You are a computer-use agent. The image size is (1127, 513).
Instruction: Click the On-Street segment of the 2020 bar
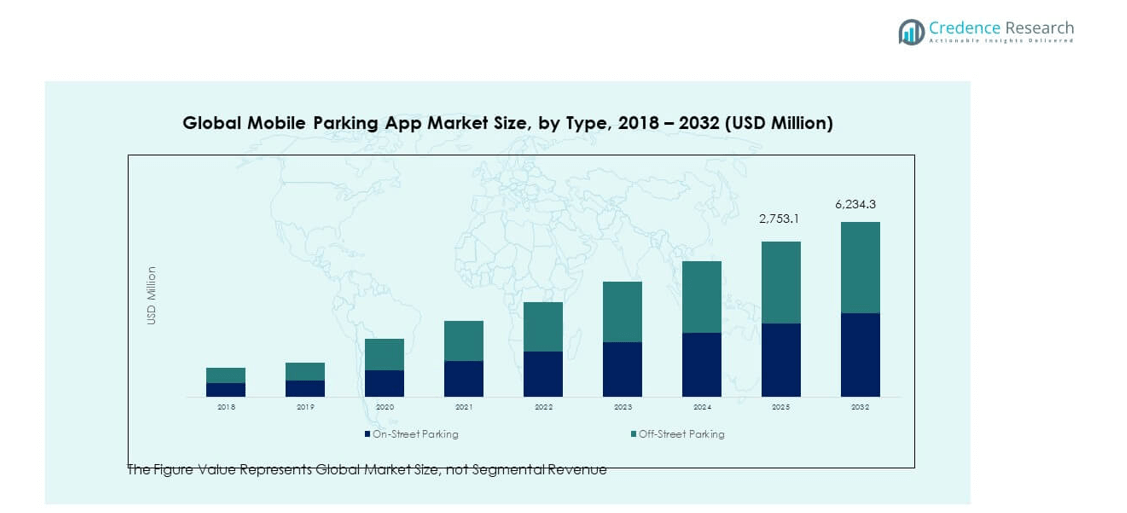pos(384,383)
